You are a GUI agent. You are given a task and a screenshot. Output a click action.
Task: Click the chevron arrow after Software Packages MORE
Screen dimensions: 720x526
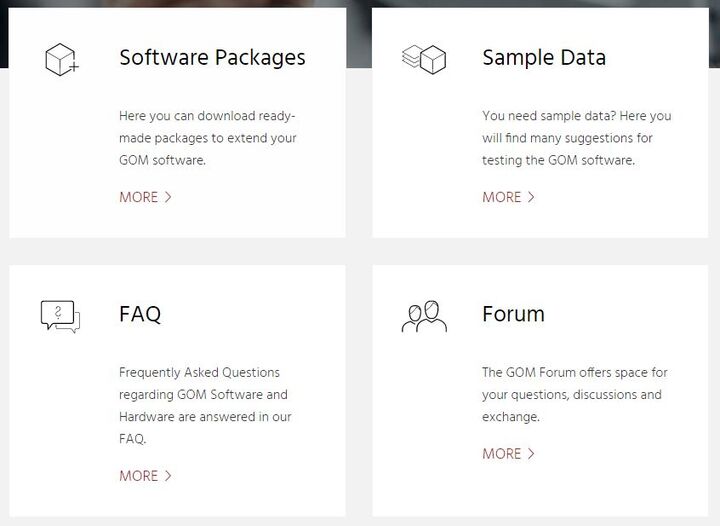pos(168,197)
